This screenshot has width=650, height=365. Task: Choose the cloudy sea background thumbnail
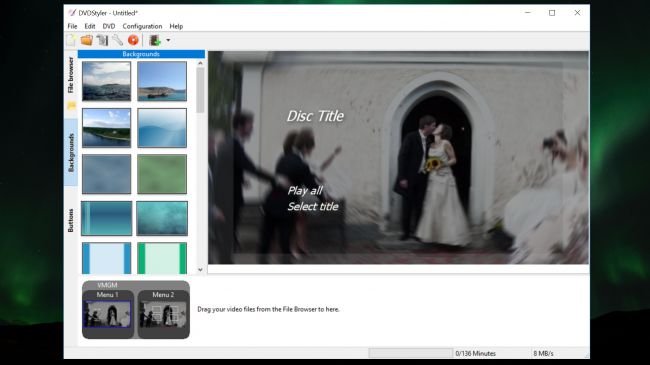[107, 81]
